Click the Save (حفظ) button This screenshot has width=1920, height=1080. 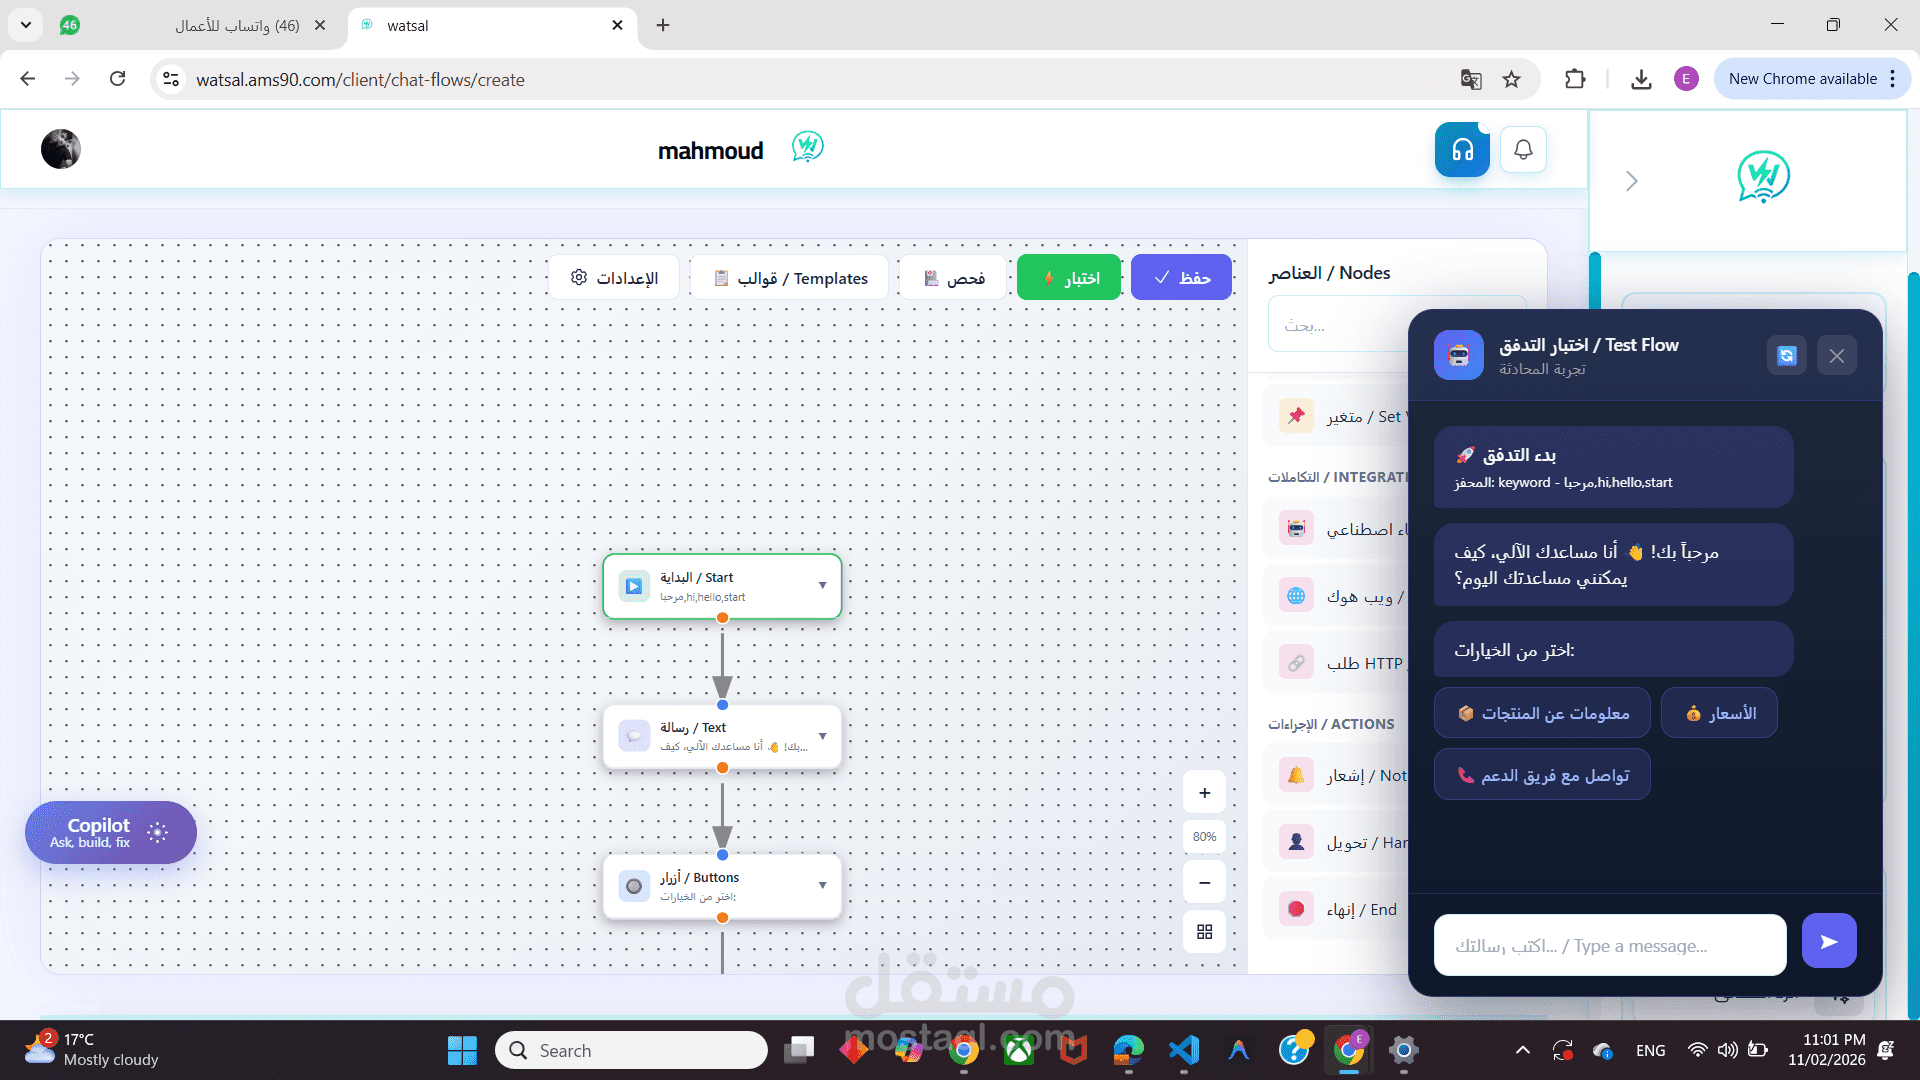[1181, 277]
